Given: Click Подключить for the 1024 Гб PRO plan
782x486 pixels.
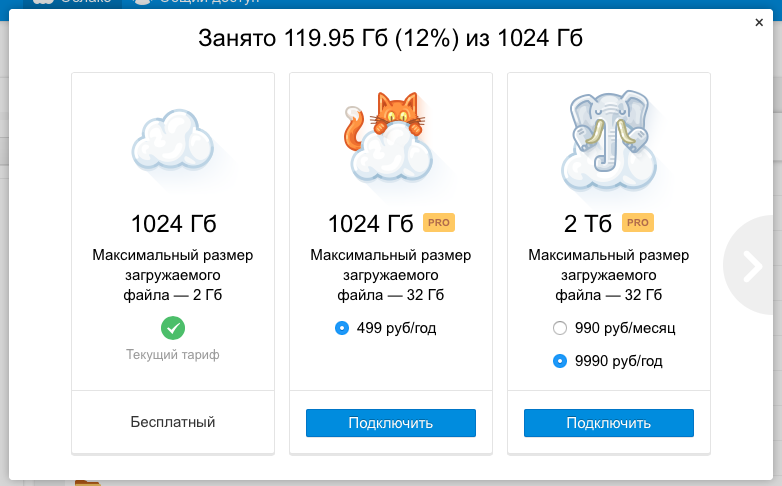Looking at the screenshot, I should (391, 423).
